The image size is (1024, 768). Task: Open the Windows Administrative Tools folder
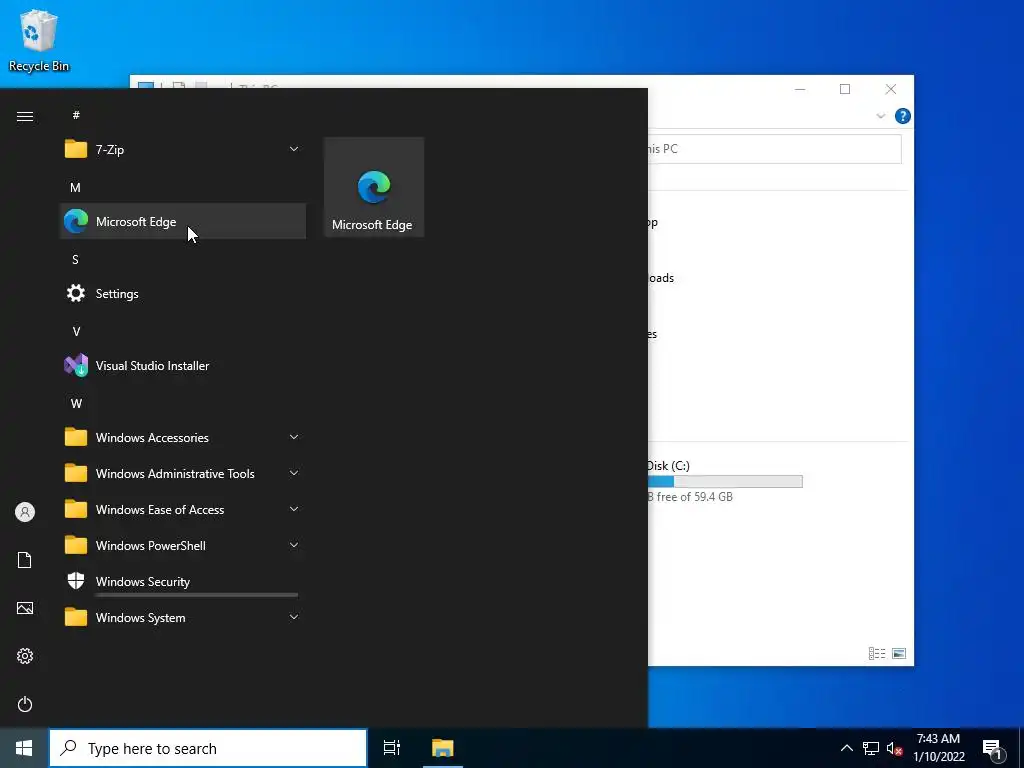[x=183, y=473]
